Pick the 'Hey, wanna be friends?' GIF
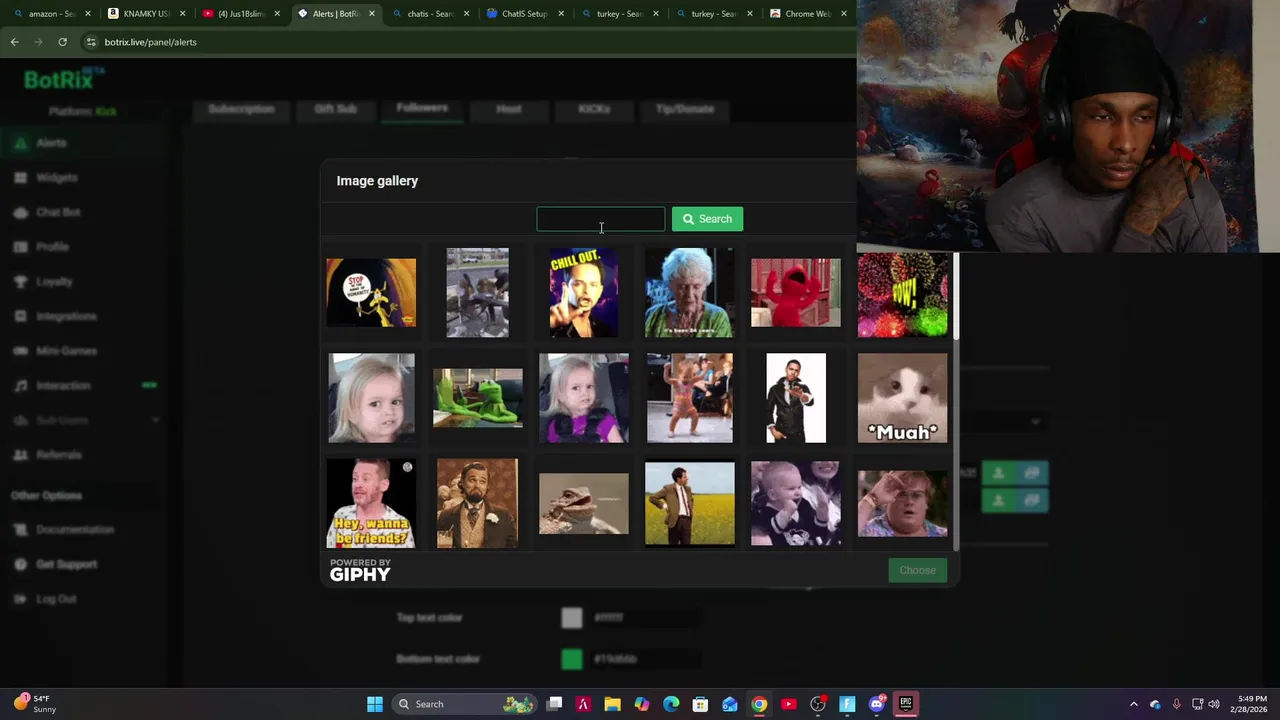 click(x=371, y=503)
